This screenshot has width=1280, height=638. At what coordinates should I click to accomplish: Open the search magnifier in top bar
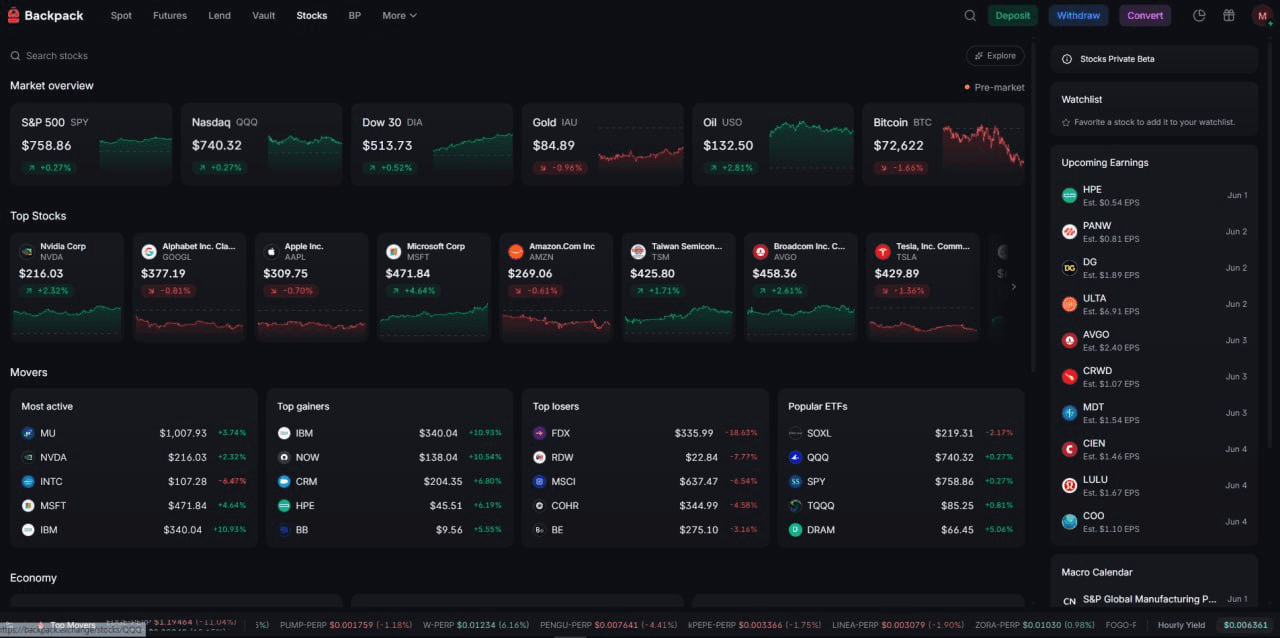click(x=970, y=15)
